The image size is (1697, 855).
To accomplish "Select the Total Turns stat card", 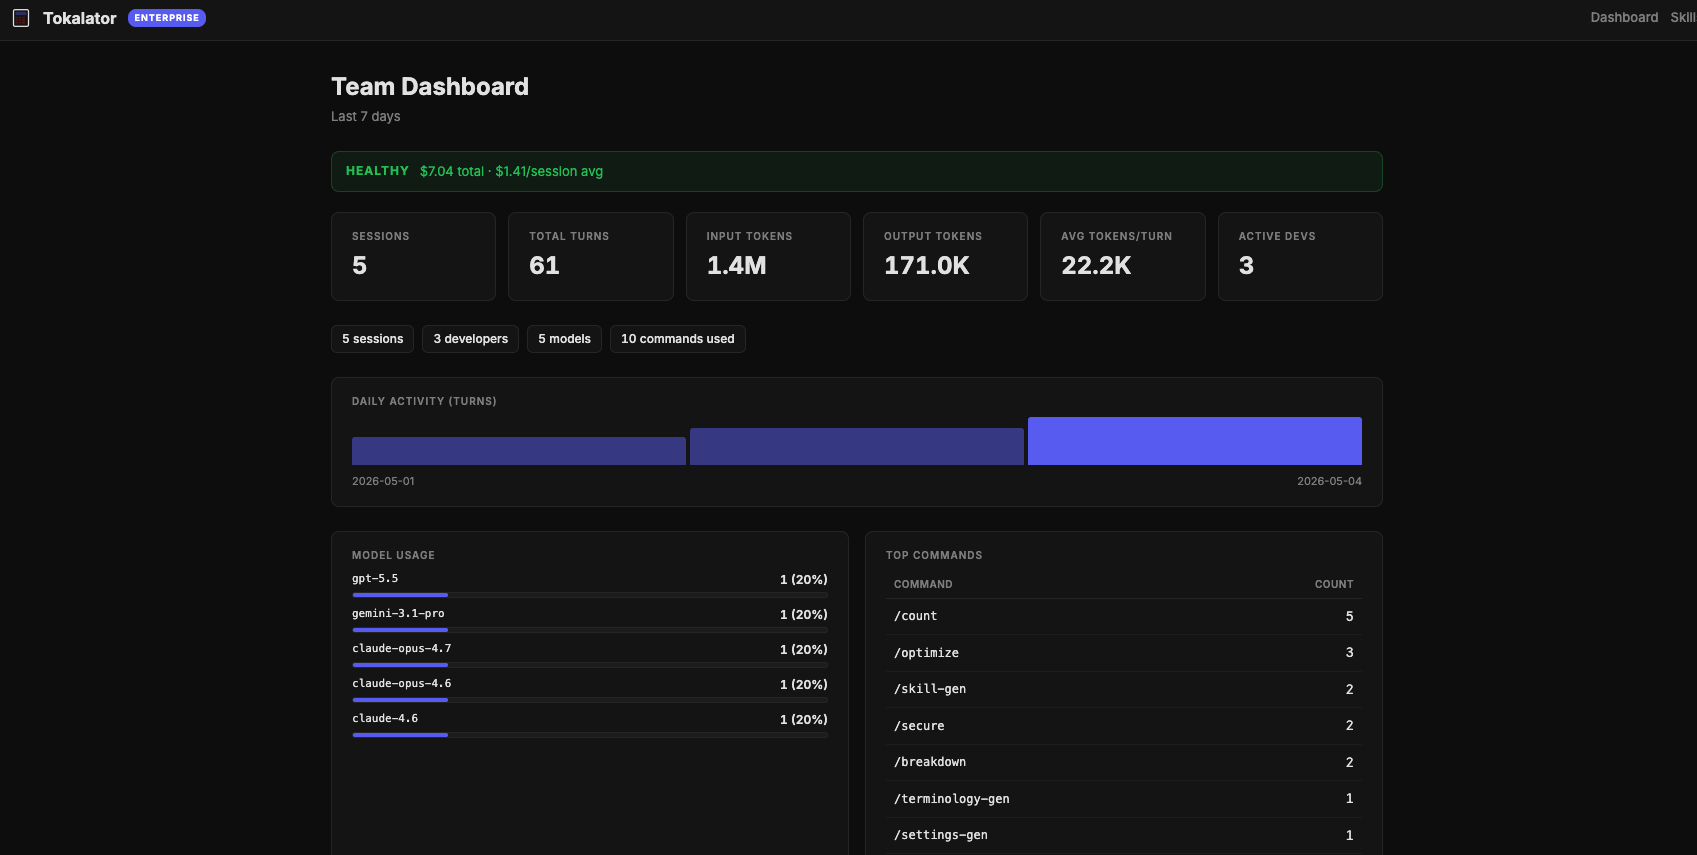I will [x=591, y=256].
